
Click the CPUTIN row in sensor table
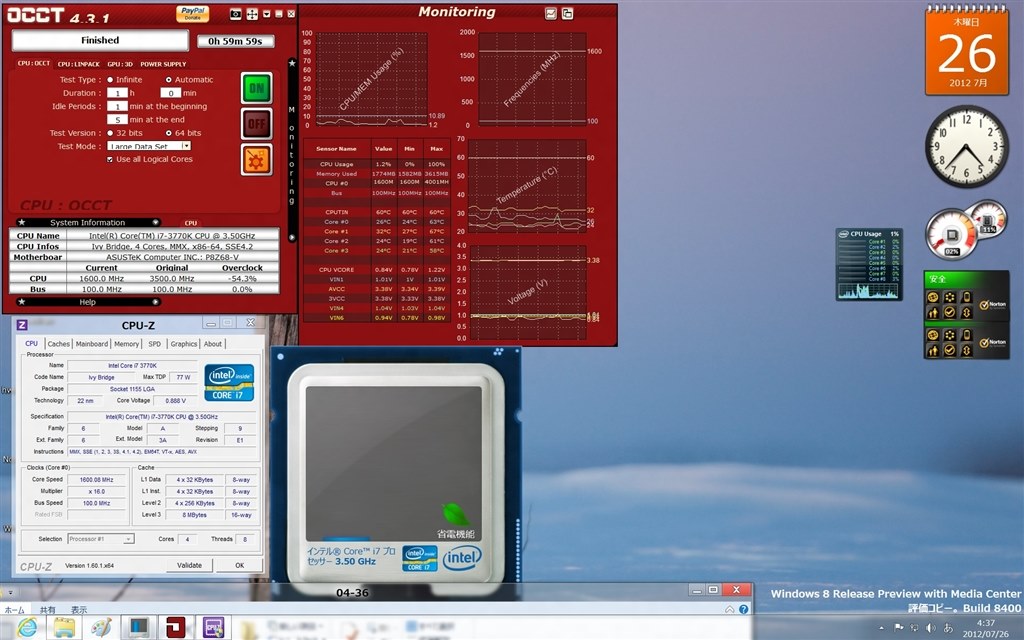coord(377,212)
